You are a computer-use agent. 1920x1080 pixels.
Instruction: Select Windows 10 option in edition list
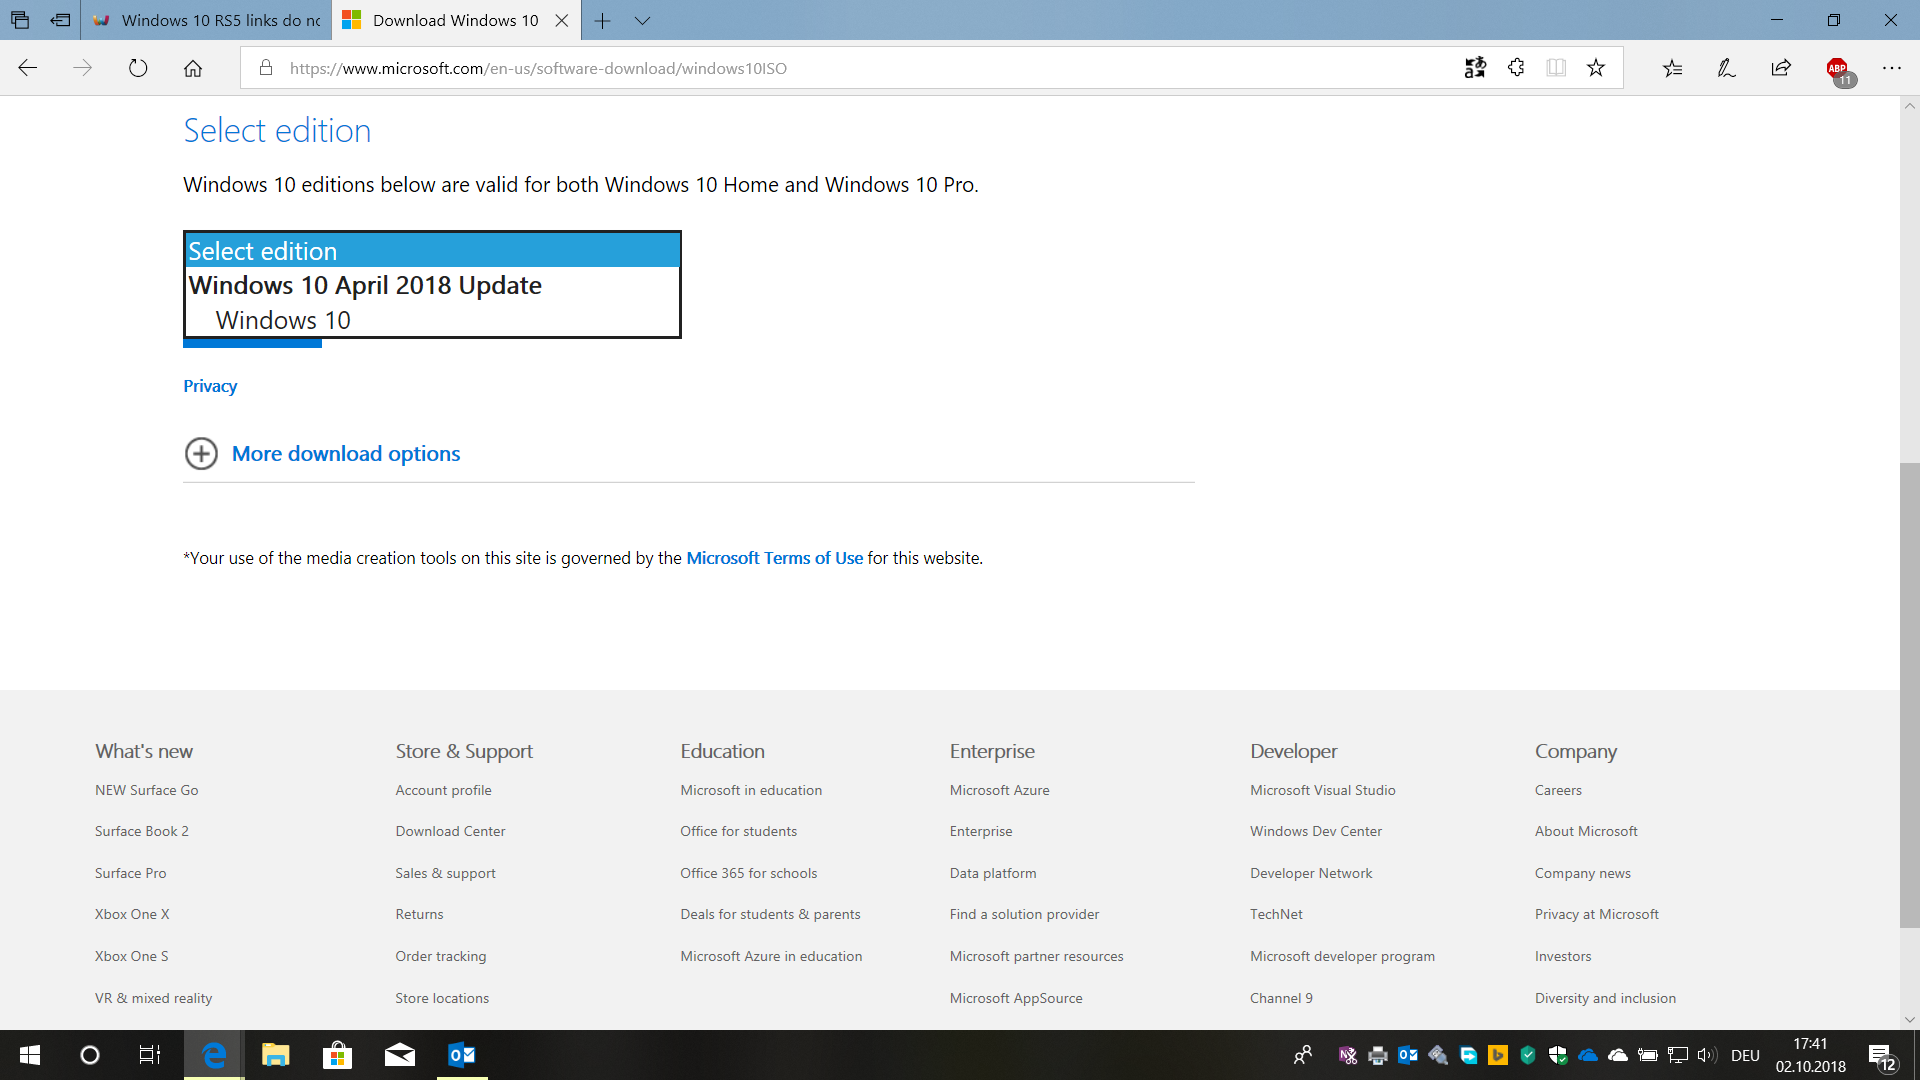[283, 320]
